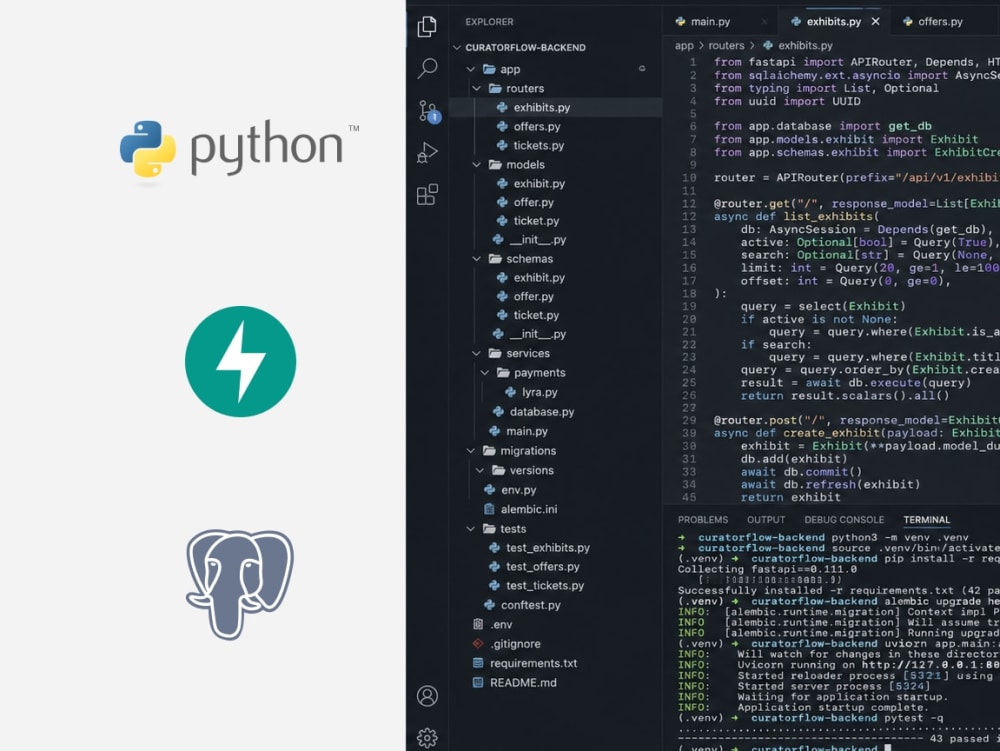Screen dimensions: 1000x751
Task: Collapse the routers folder
Action: click(x=476, y=89)
